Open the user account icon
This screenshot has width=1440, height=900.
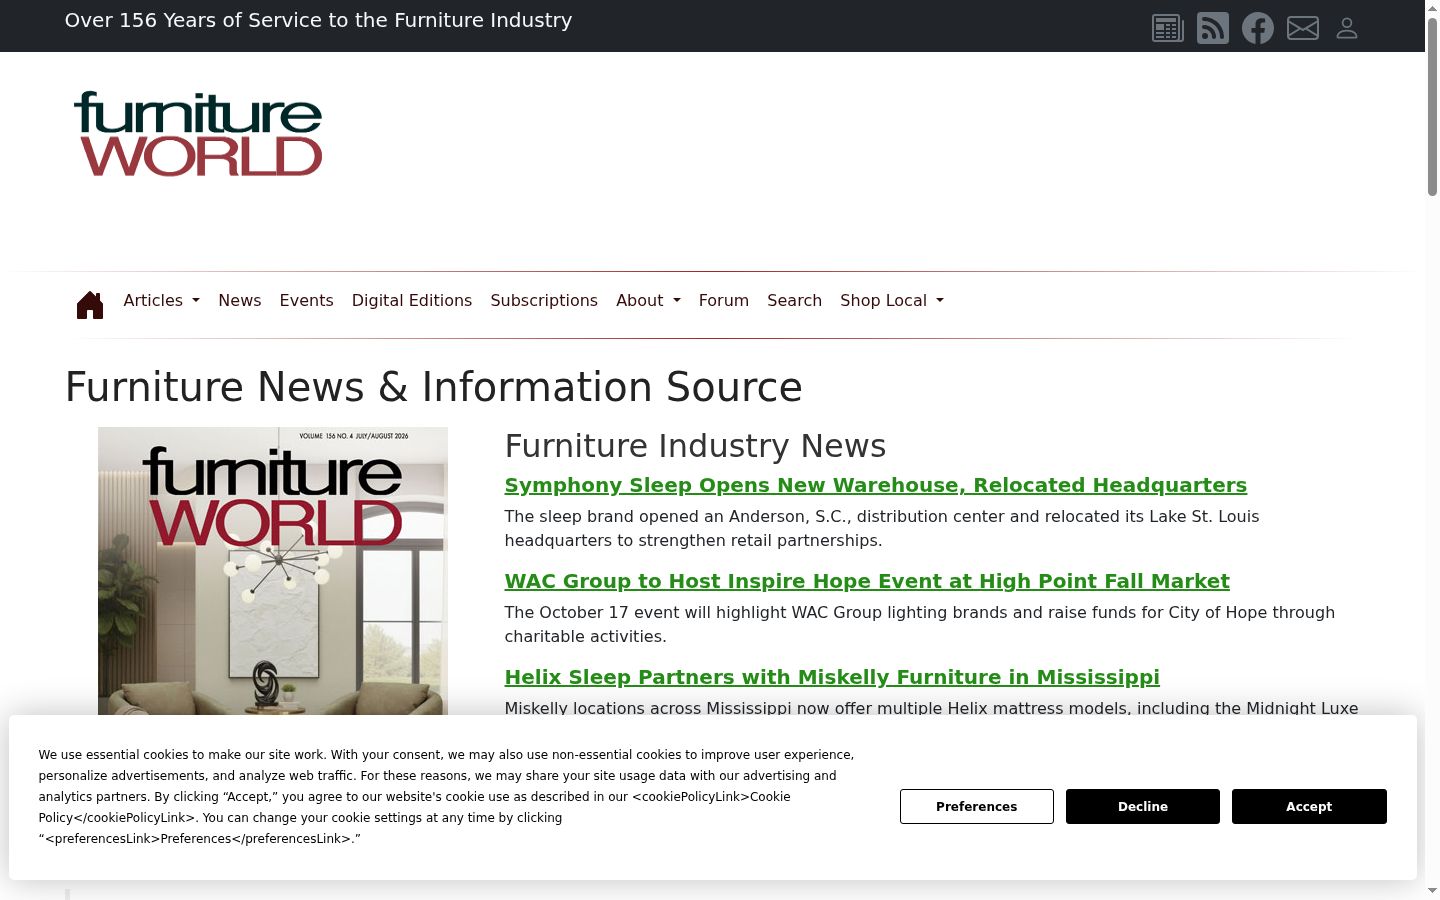1347,28
